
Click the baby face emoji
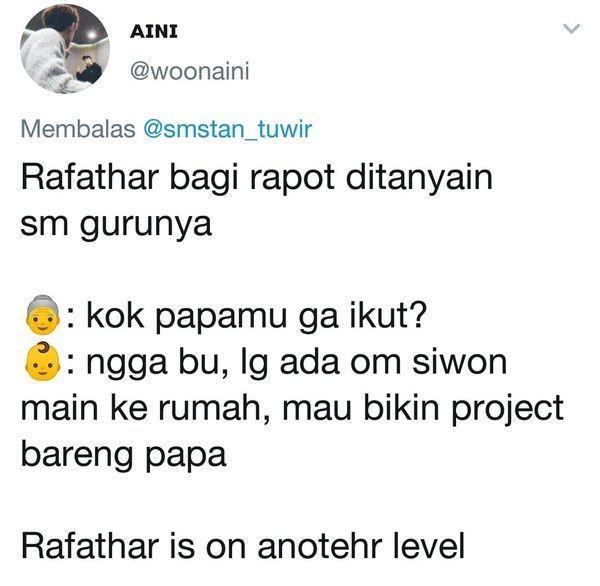tap(42, 361)
